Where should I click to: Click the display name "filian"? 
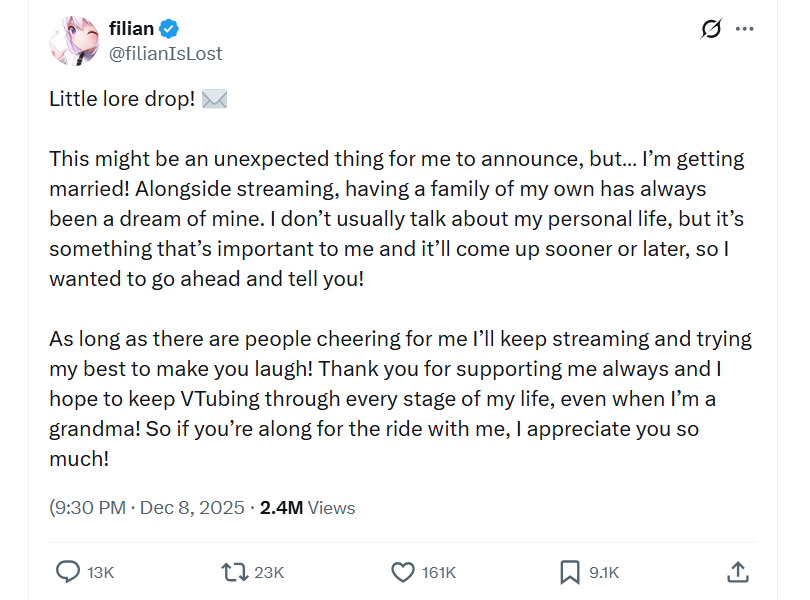click(x=131, y=30)
